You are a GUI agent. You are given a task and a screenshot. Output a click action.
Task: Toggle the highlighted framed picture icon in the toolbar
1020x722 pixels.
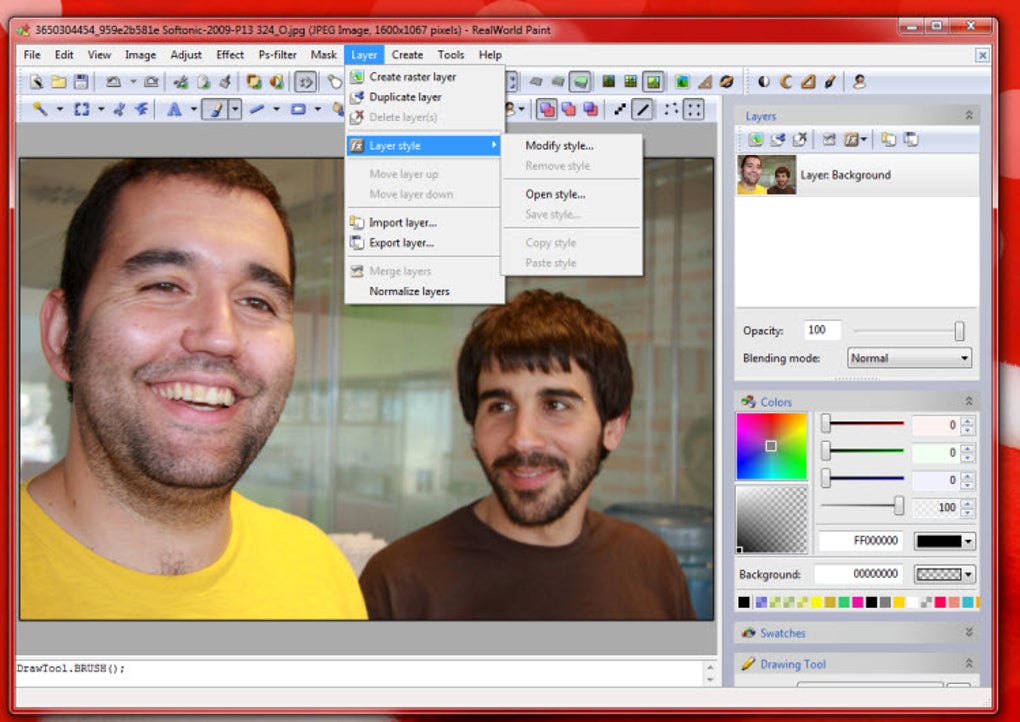click(x=652, y=82)
